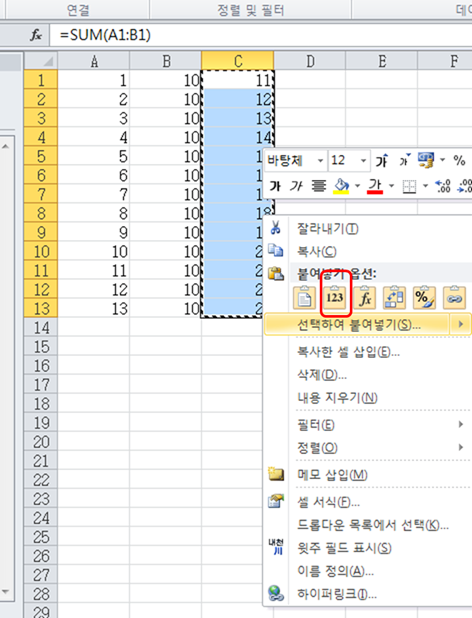The height and width of the screenshot is (618, 472).
Task: Apply percent style from the mini toolbar
Action: coord(459,160)
